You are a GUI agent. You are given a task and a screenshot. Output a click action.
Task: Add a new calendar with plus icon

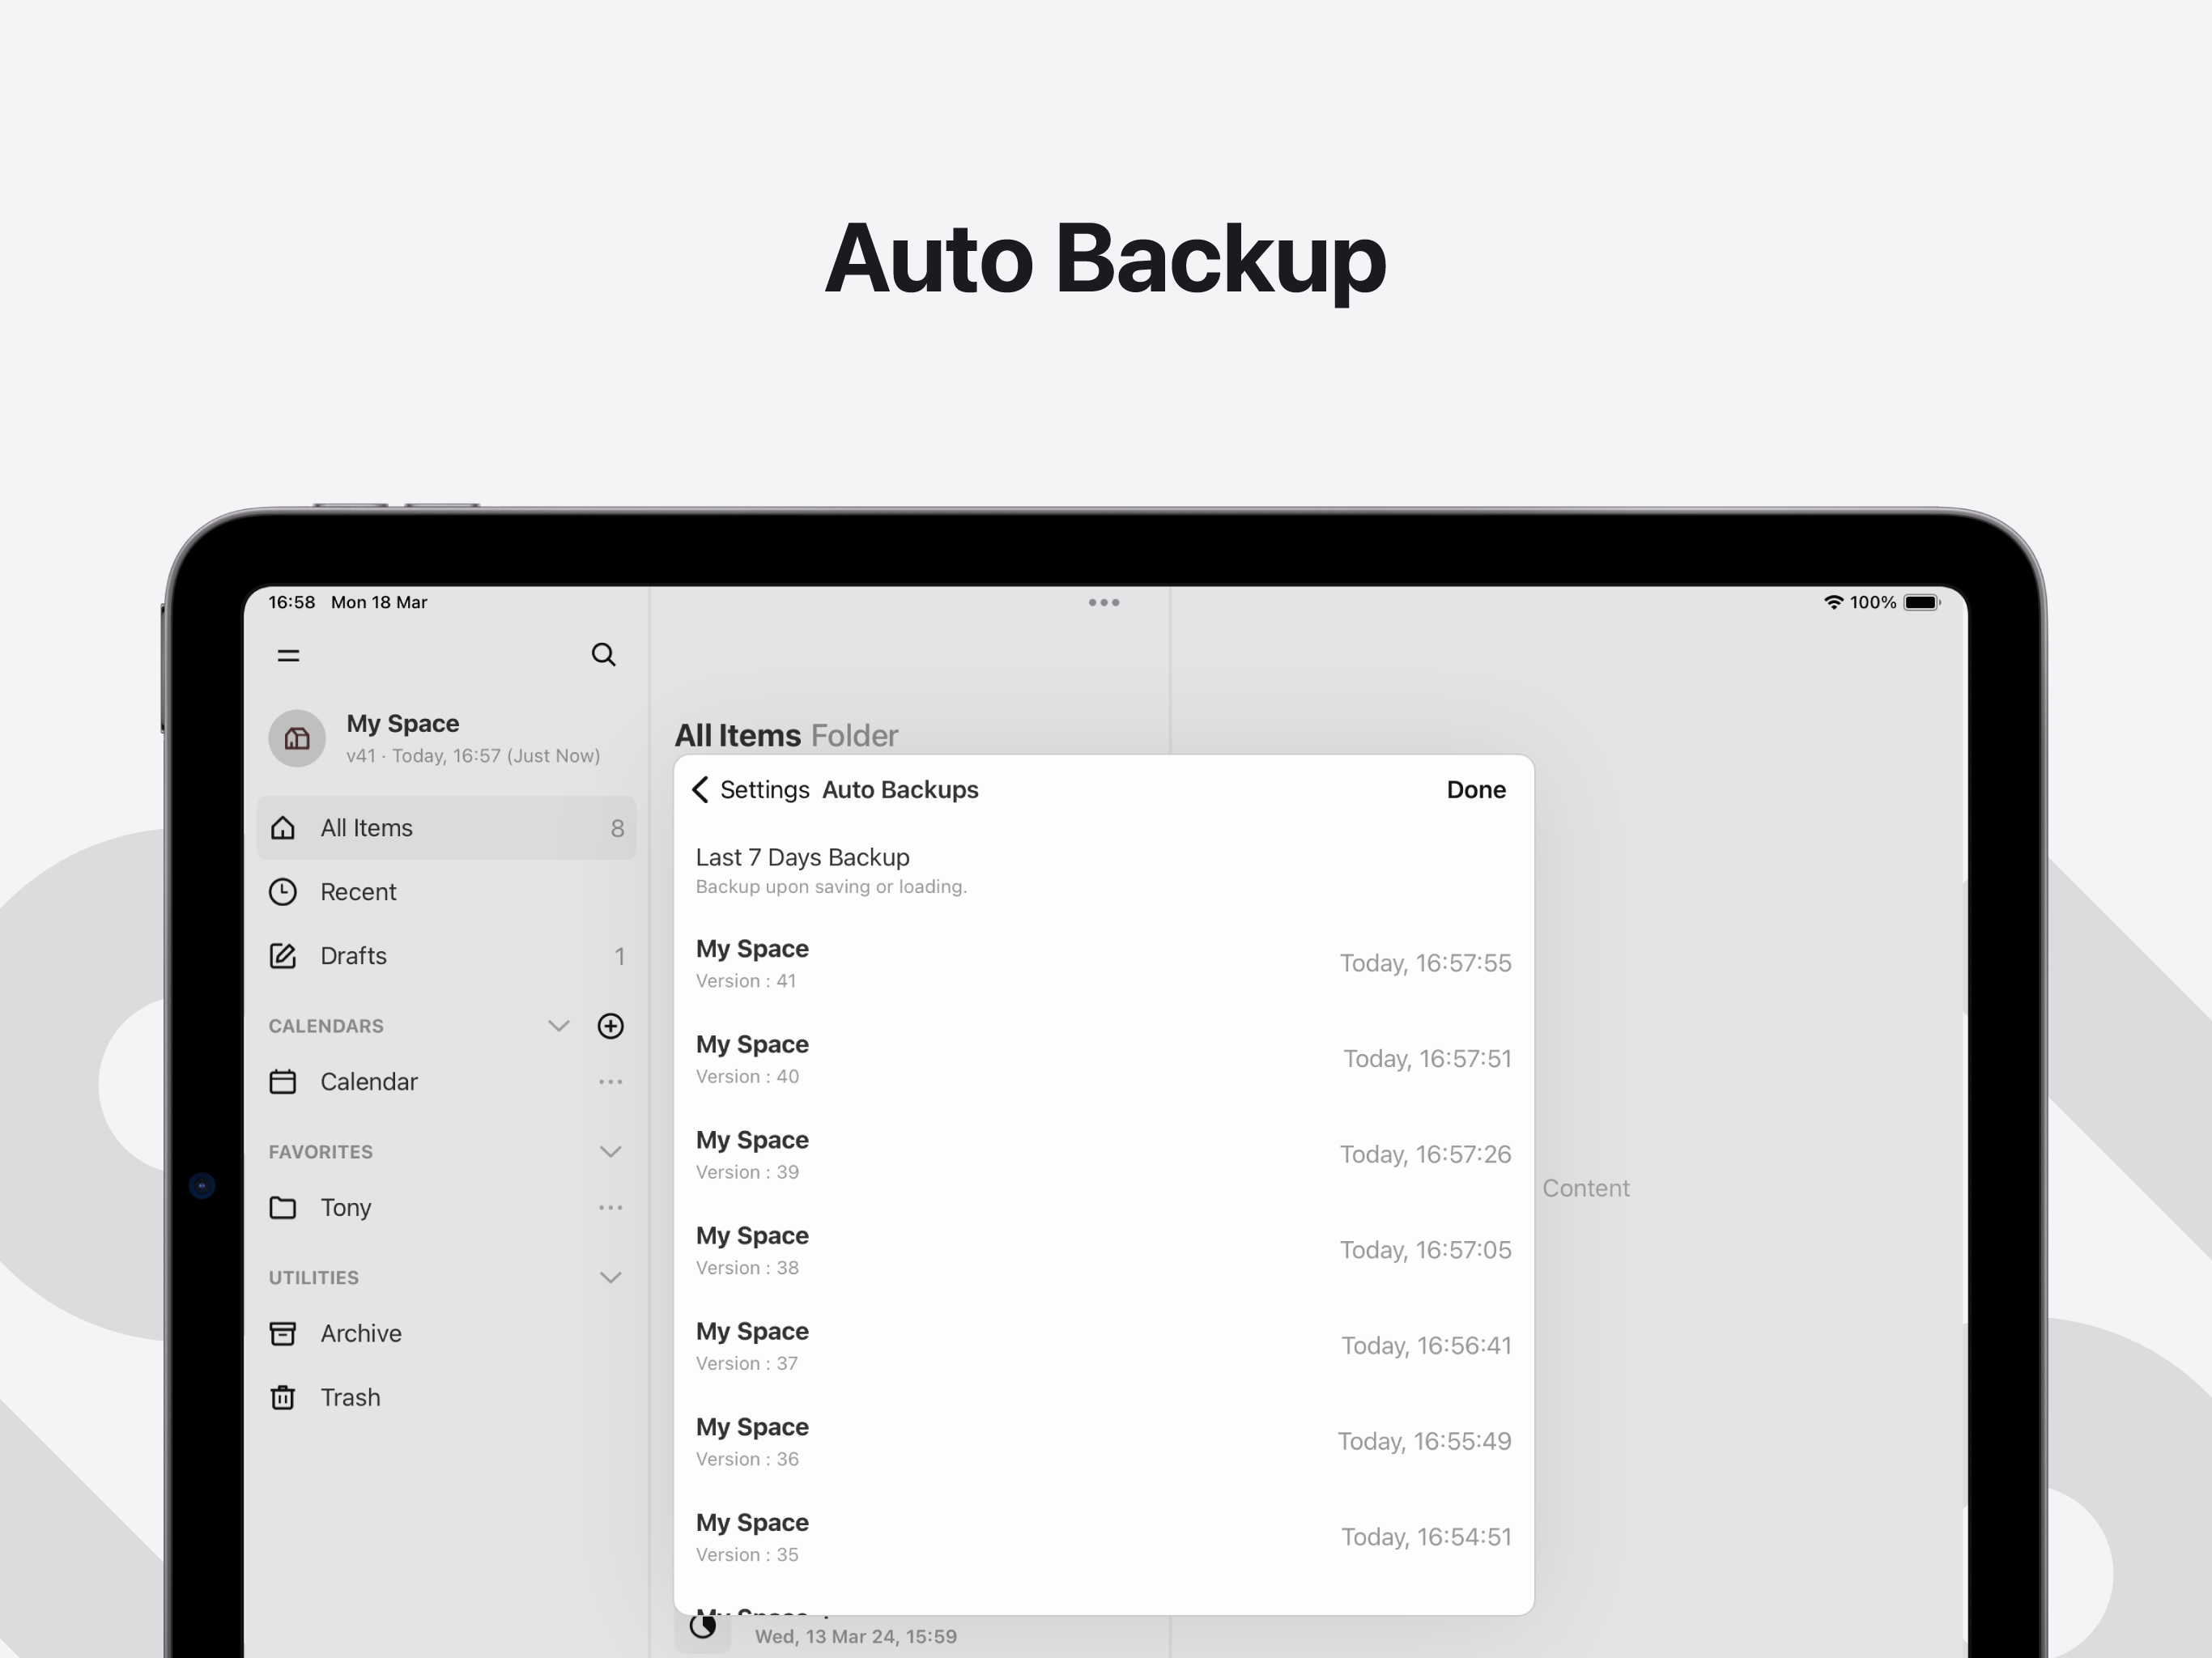click(610, 1026)
